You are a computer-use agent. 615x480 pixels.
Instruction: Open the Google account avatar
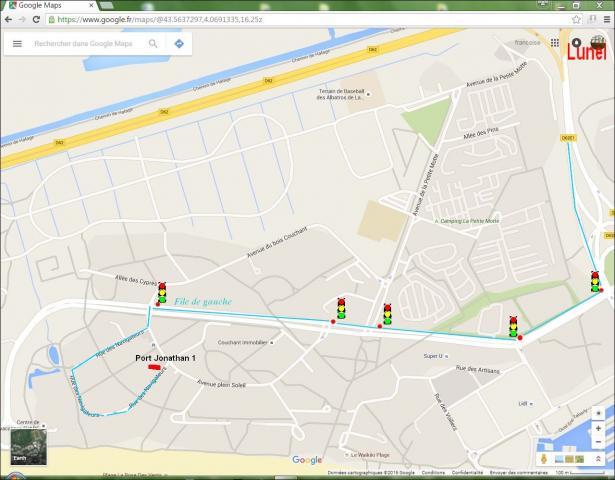point(598,42)
